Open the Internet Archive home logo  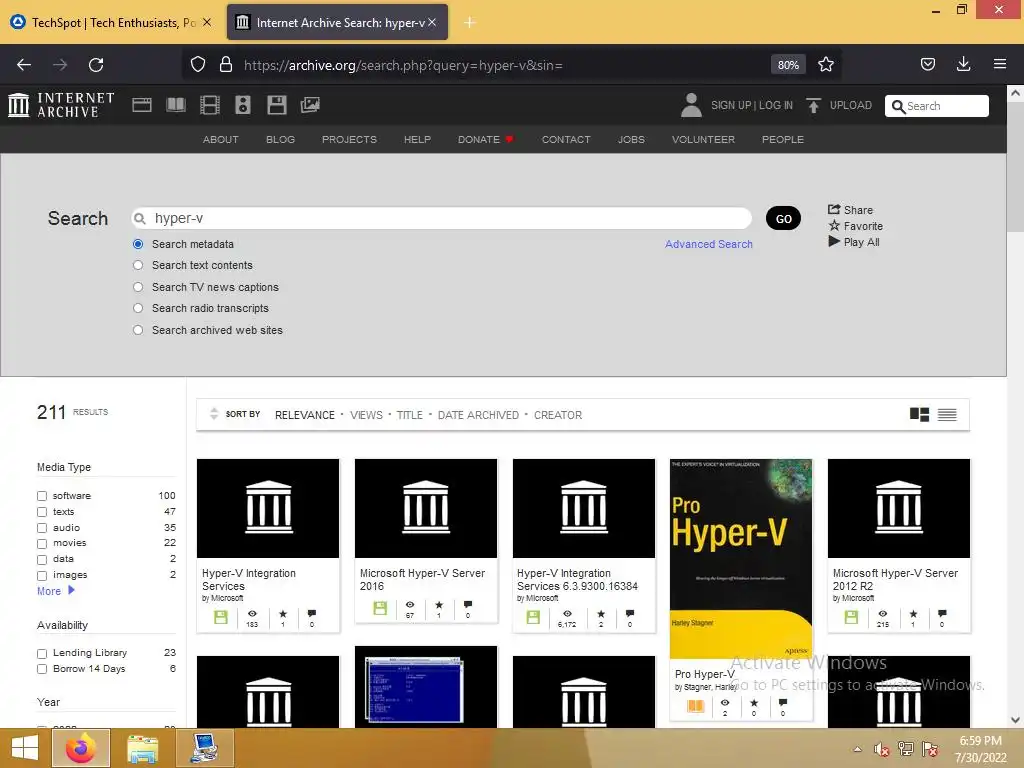coord(61,104)
